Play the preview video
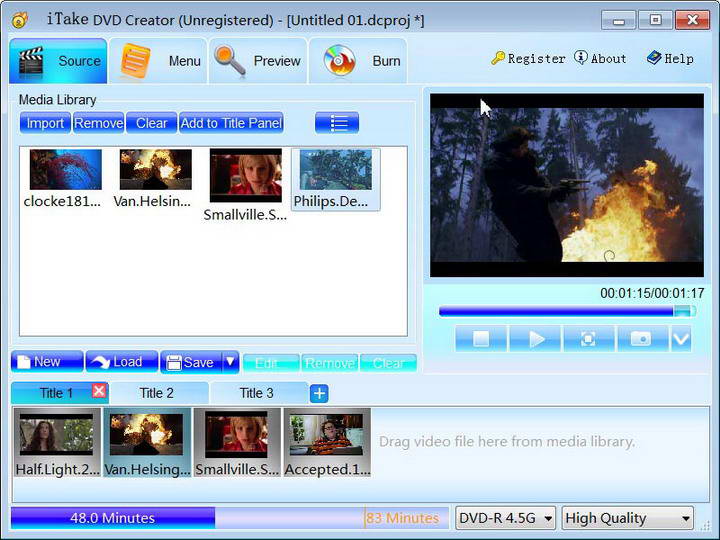 (x=535, y=339)
